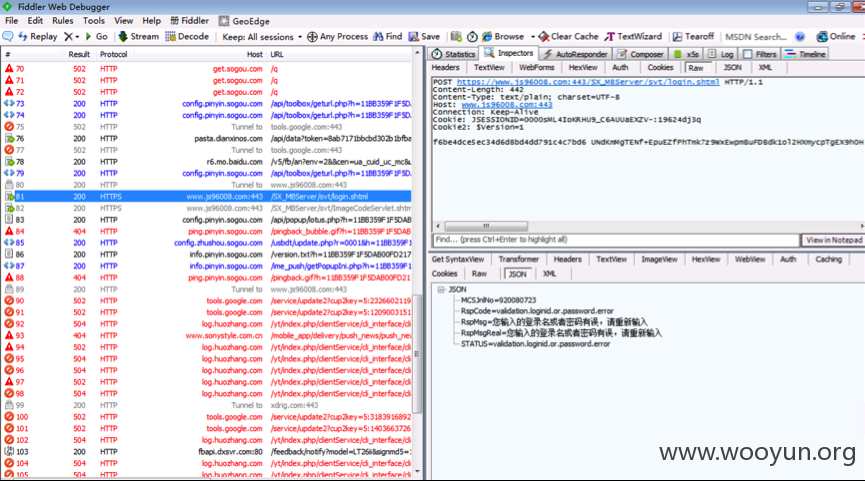Click the Any Process target icon
865x481 pixels.
(312, 37)
